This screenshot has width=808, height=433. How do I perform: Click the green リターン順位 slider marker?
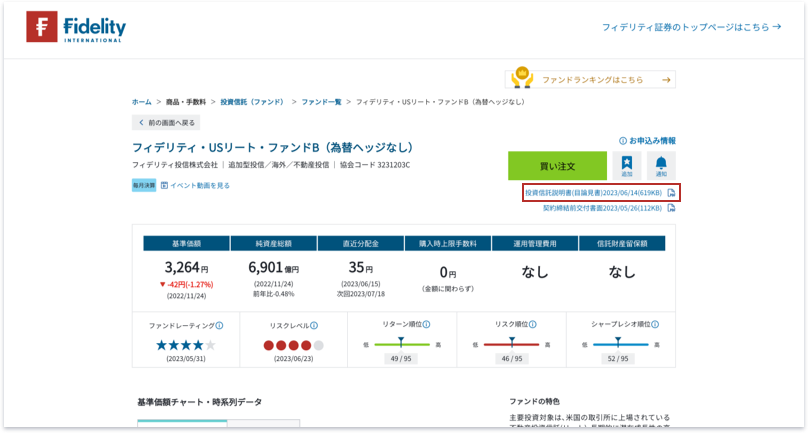click(x=401, y=342)
